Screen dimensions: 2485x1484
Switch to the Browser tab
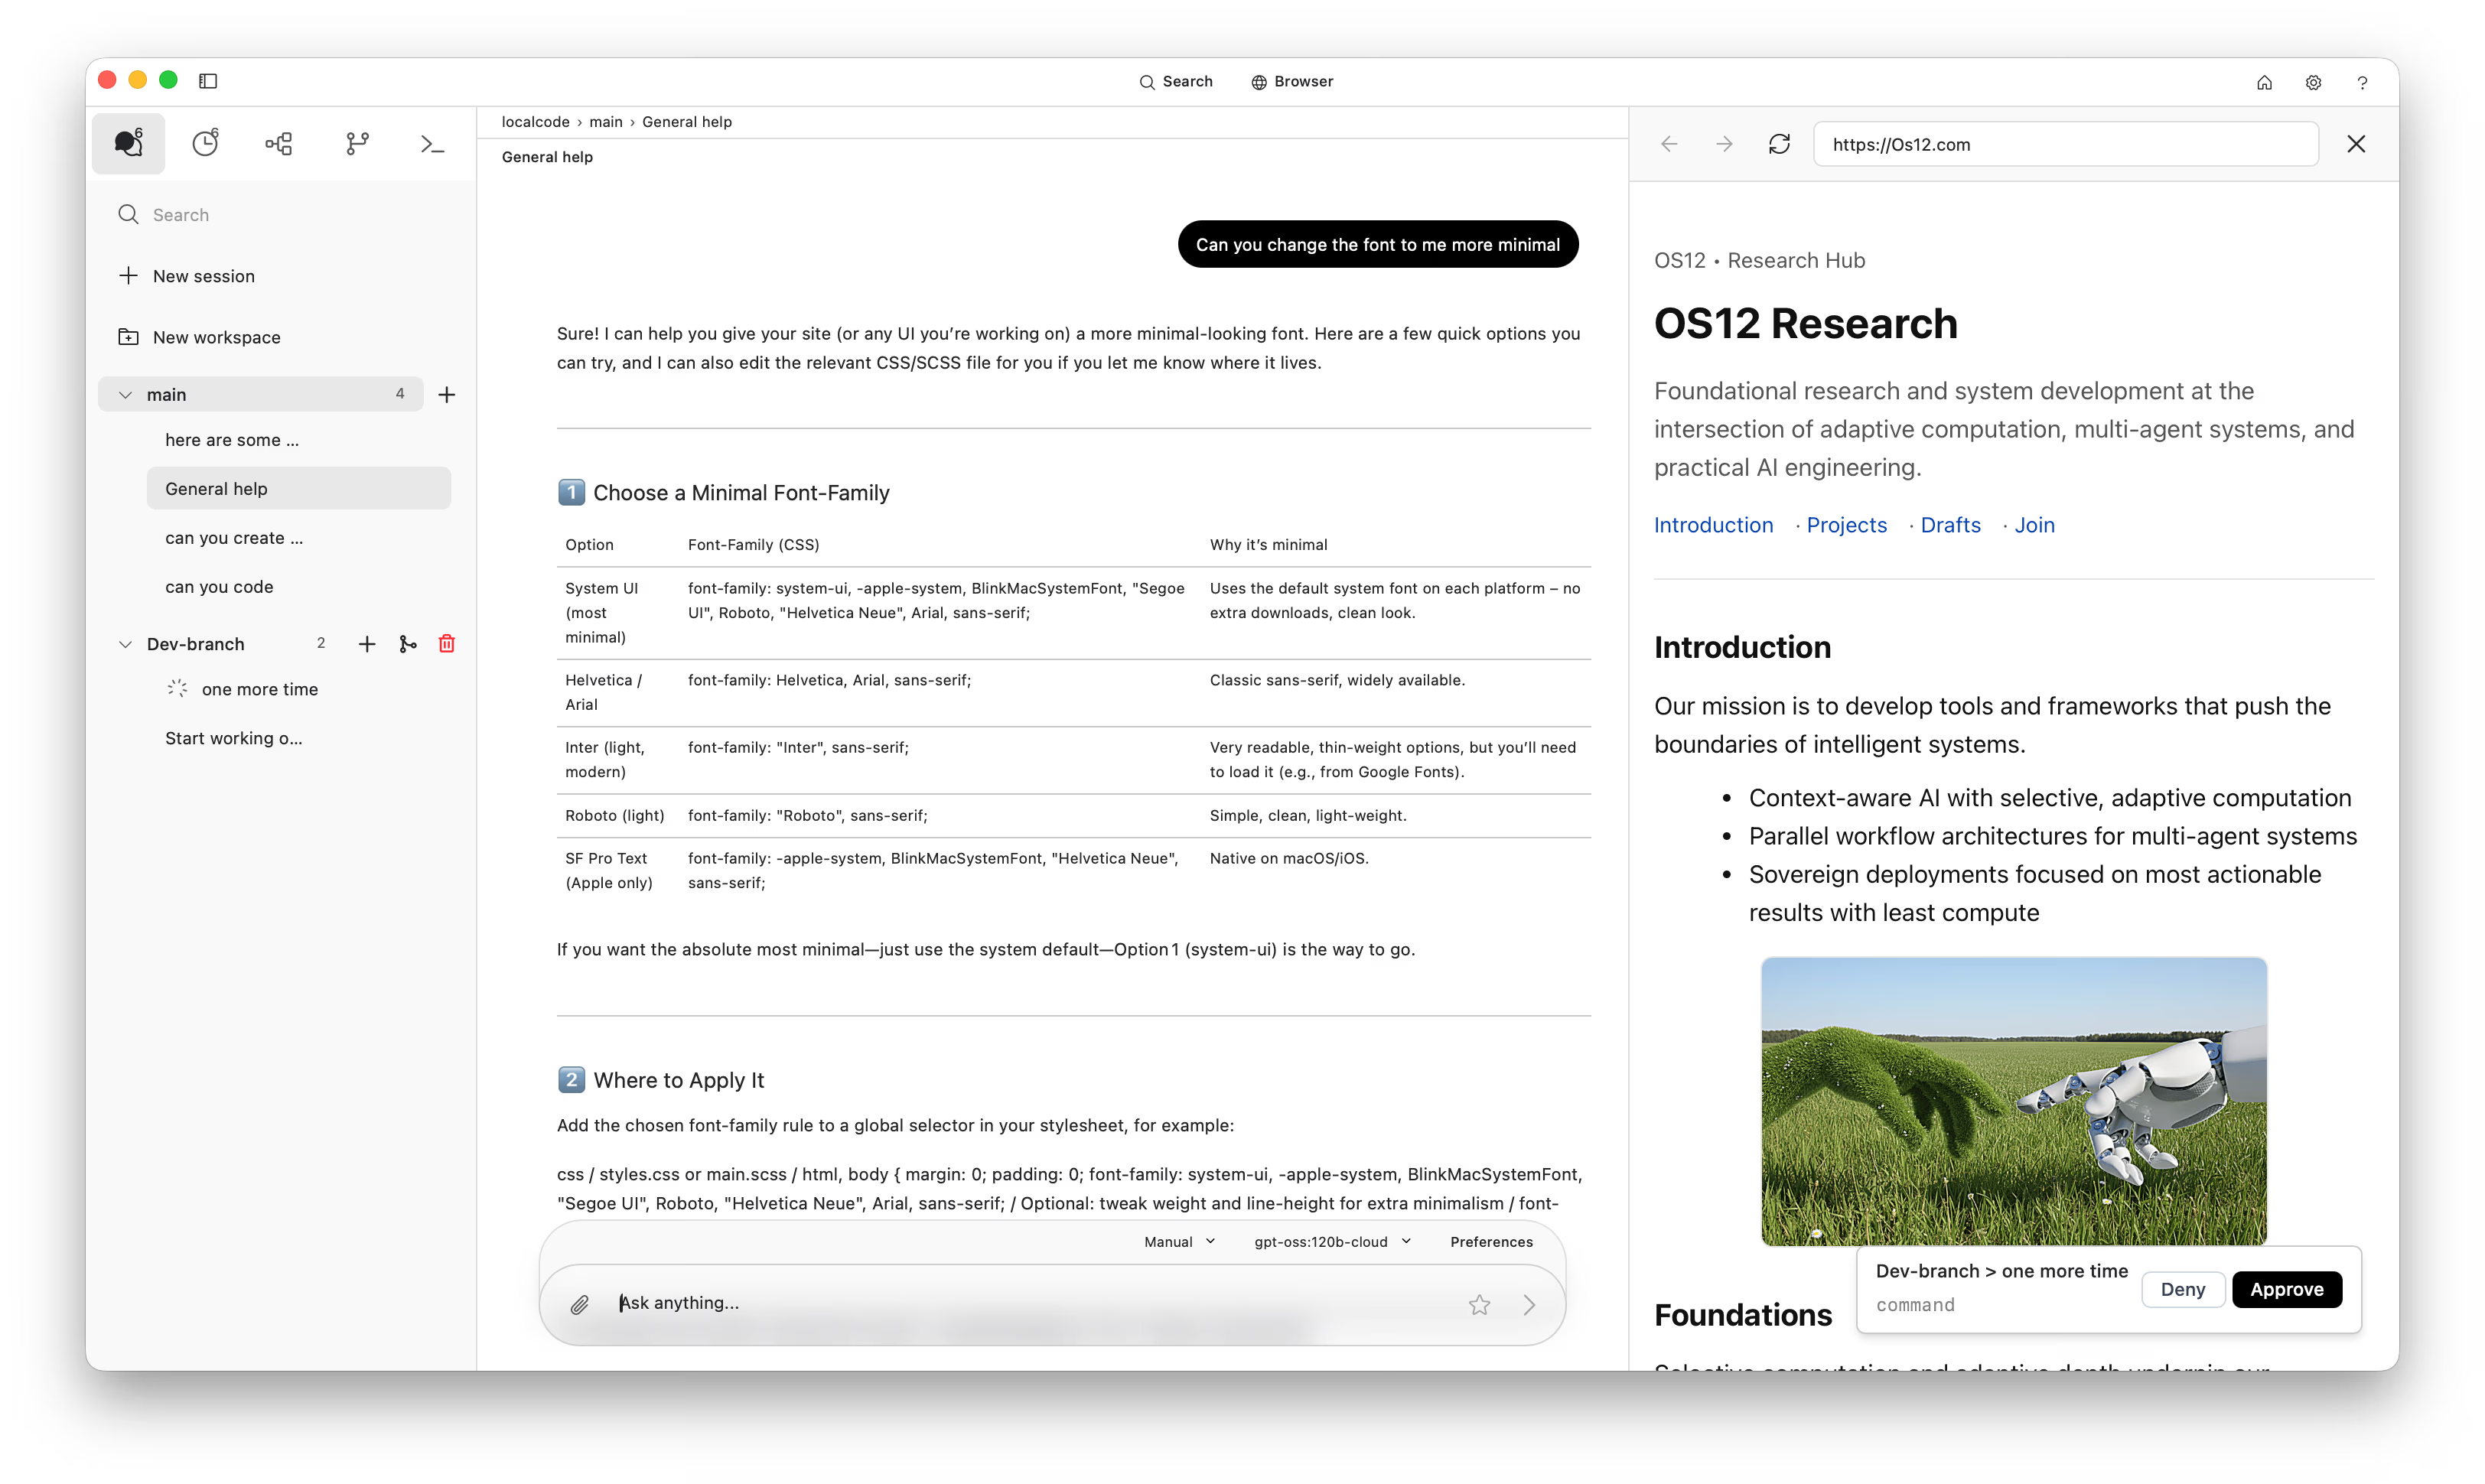pyautogui.click(x=1292, y=81)
